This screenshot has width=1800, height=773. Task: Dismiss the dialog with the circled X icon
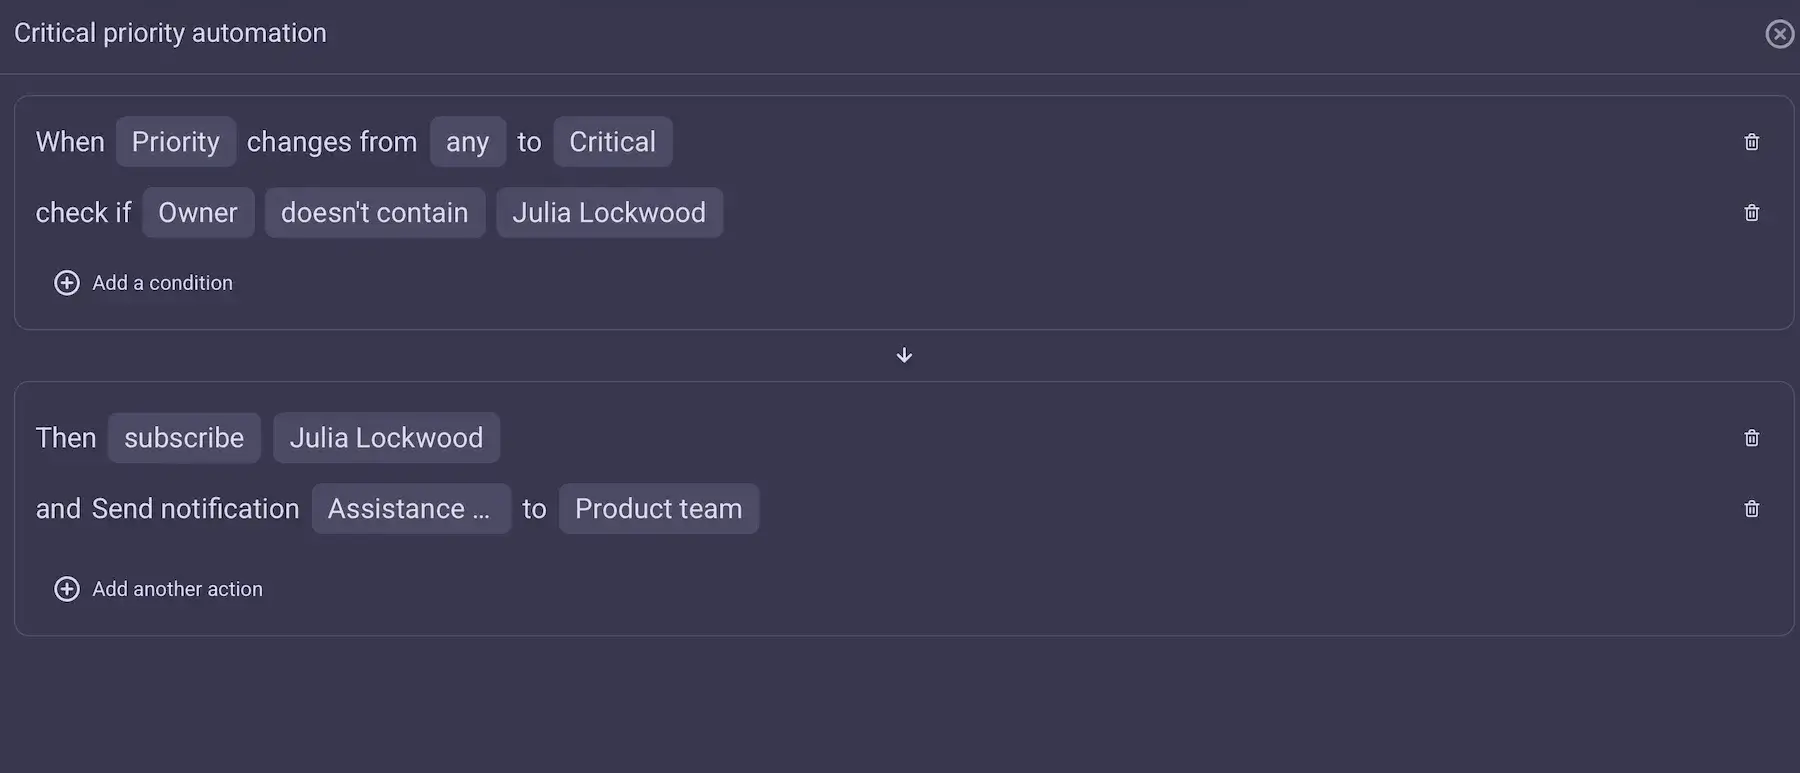pyautogui.click(x=1779, y=33)
